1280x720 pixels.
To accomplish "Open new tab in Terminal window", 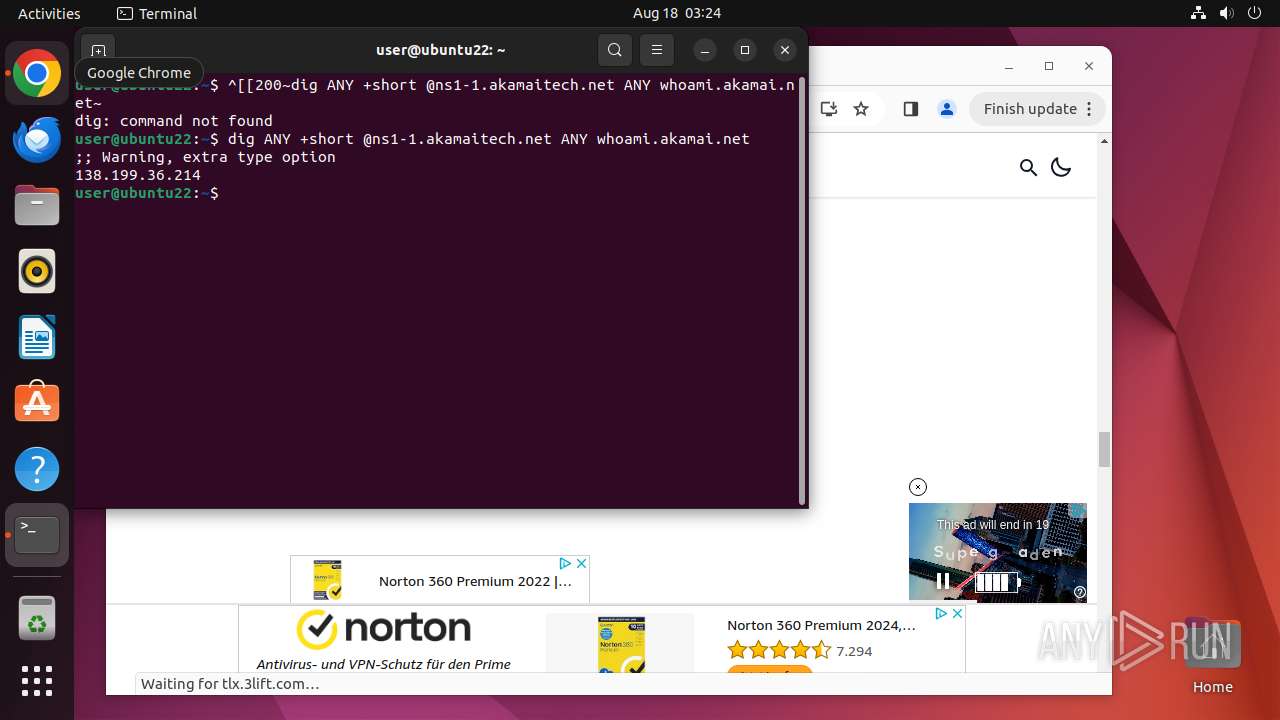I will point(98,50).
